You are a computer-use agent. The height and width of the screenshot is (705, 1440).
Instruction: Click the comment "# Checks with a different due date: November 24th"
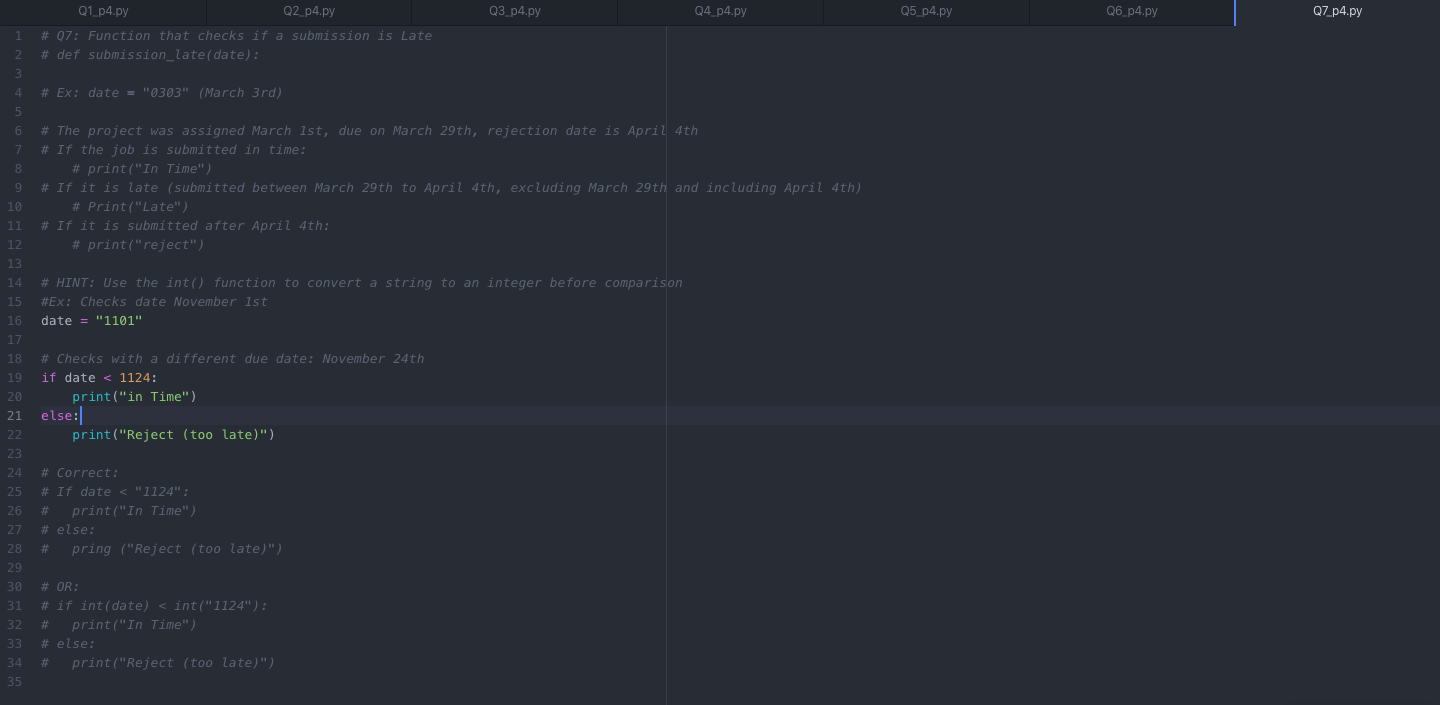point(232,359)
